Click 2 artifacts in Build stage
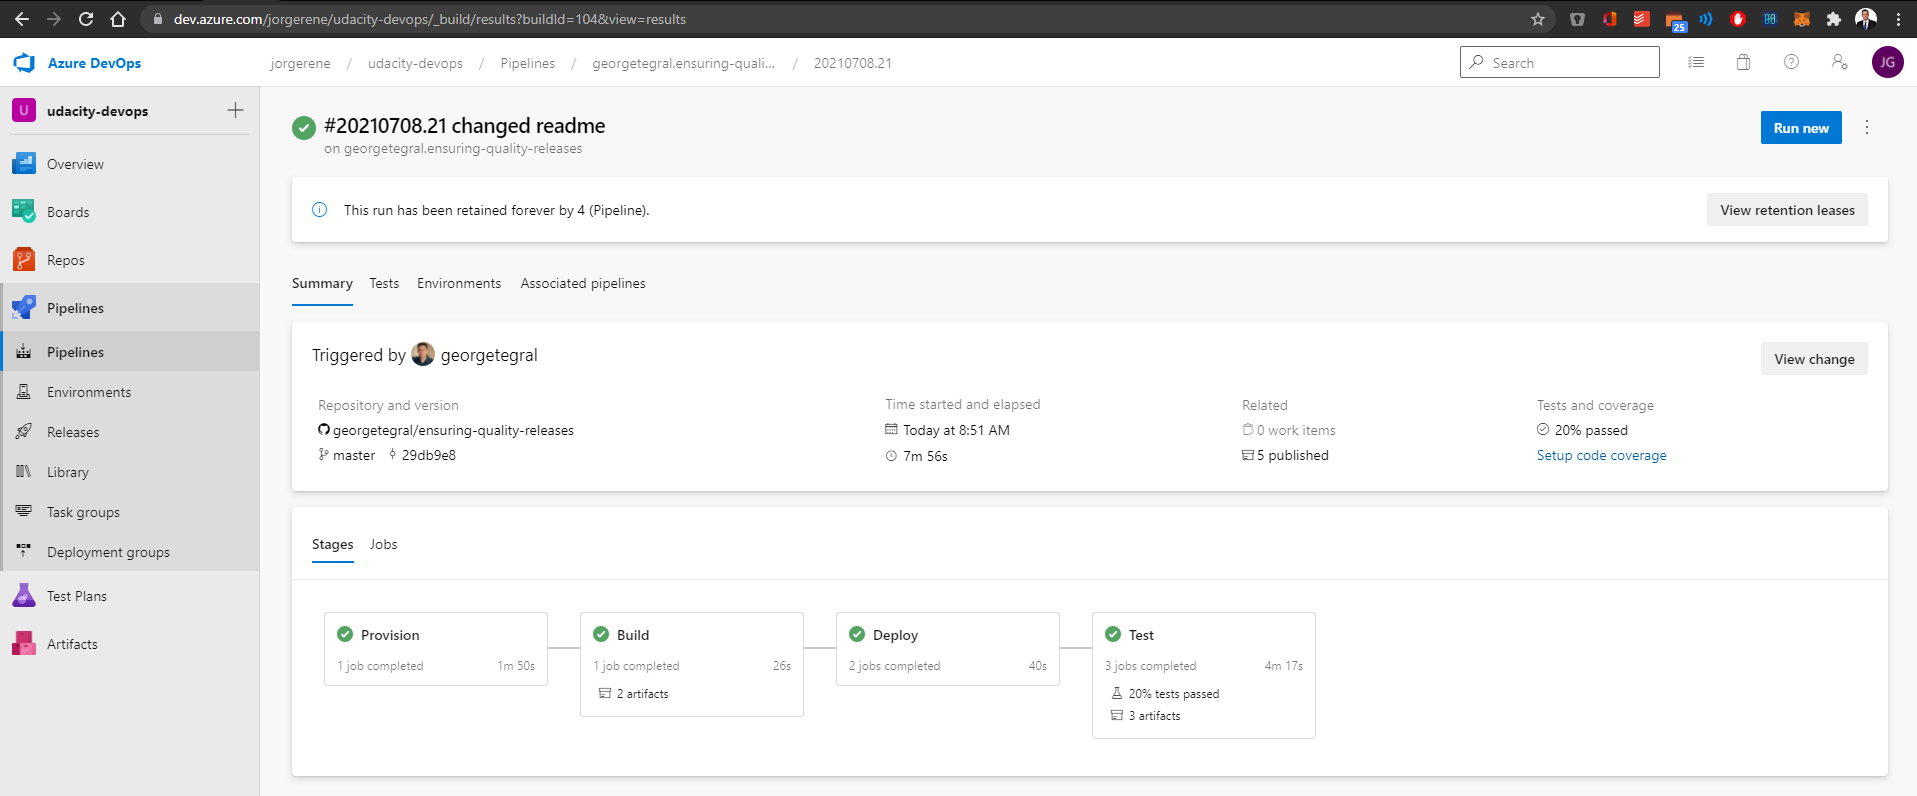This screenshot has height=796, width=1917. point(642,694)
